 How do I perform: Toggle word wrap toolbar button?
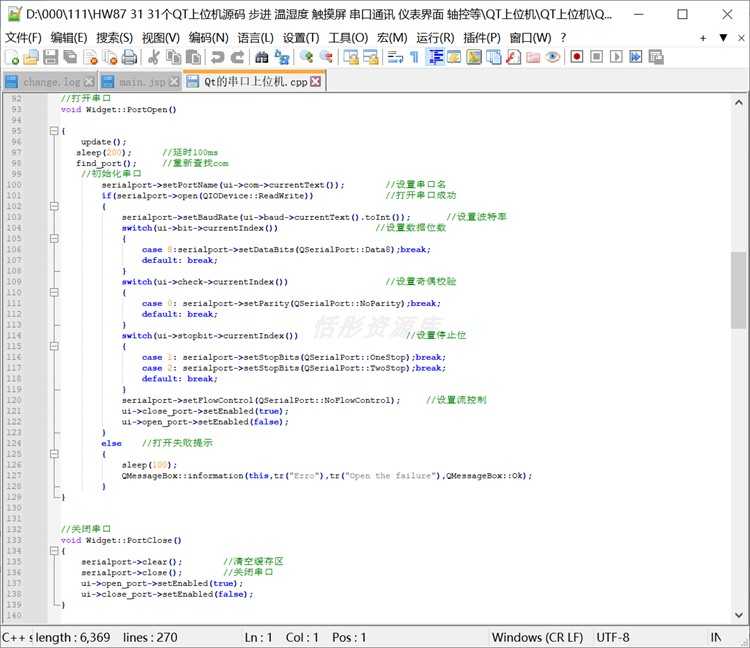pyautogui.click(x=395, y=57)
